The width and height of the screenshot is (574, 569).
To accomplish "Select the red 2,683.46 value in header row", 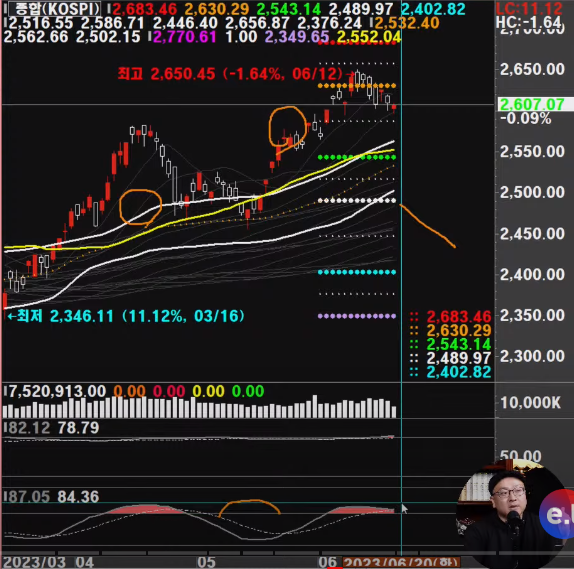I will (x=144, y=9).
